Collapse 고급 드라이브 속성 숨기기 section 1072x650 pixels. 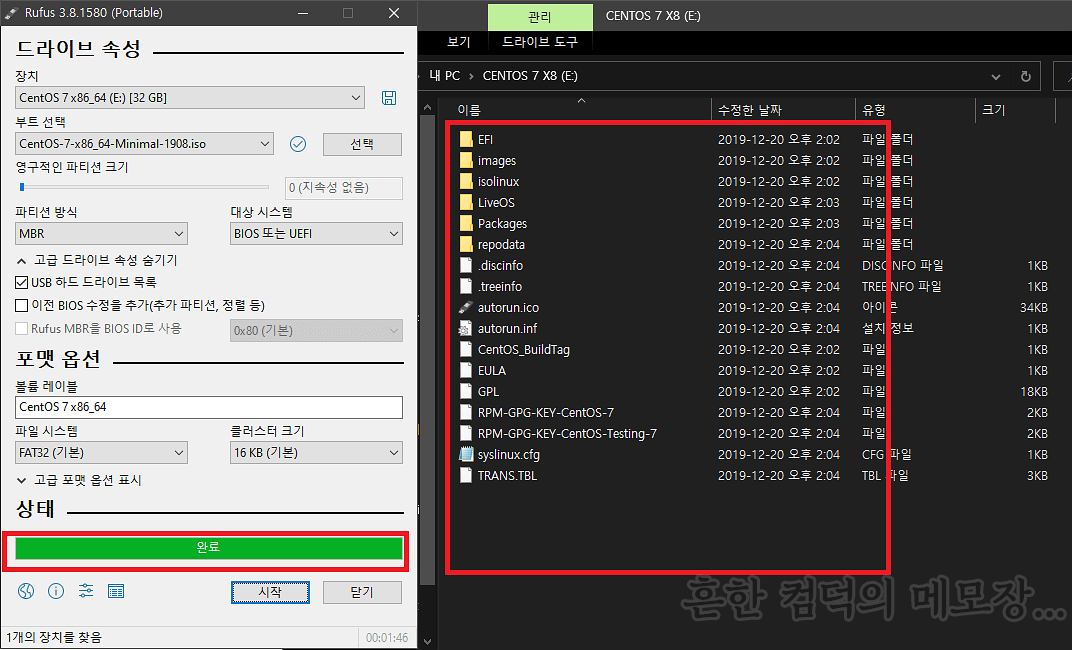pos(96,260)
